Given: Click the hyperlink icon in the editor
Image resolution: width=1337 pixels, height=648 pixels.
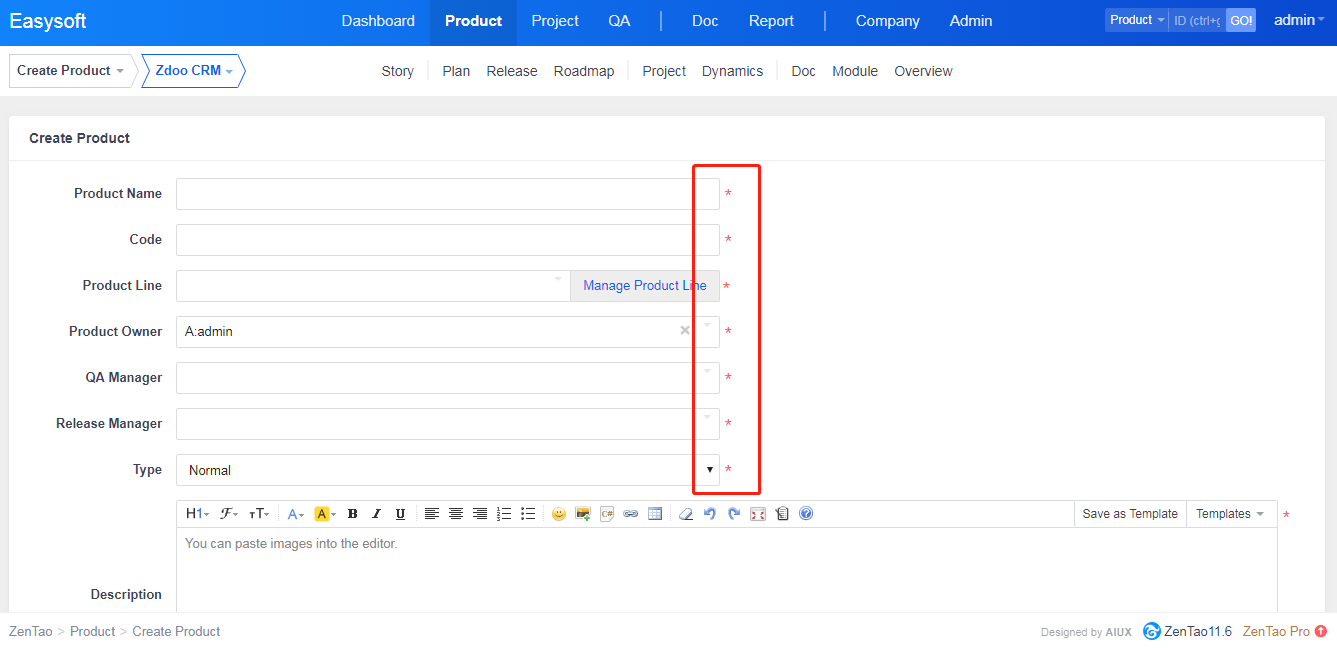Looking at the screenshot, I should tap(631, 514).
